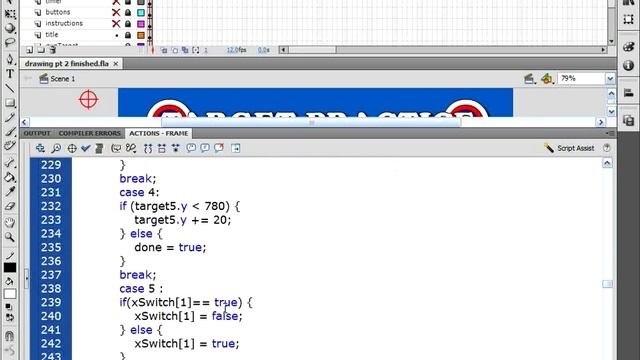Switch to the COMPILER ERRORS tab
The image size is (640, 360).
89,133
